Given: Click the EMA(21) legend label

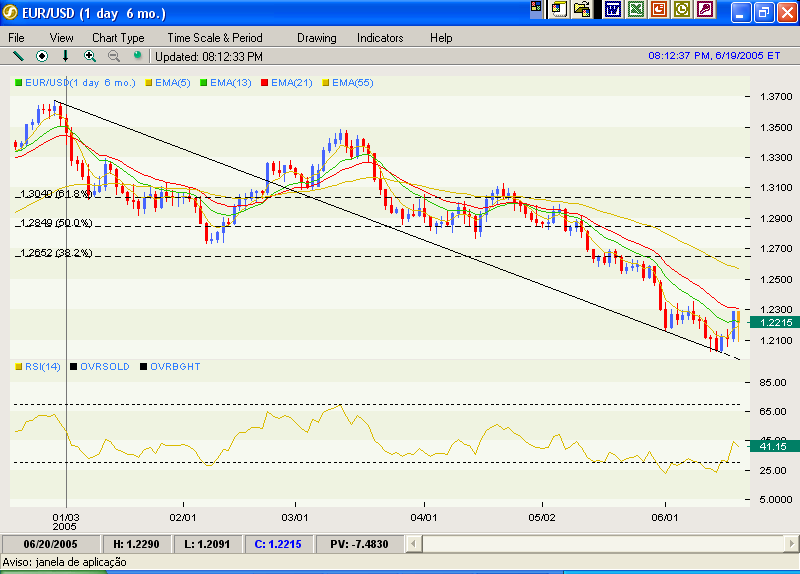Looking at the screenshot, I should pyautogui.click(x=291, y=83).
